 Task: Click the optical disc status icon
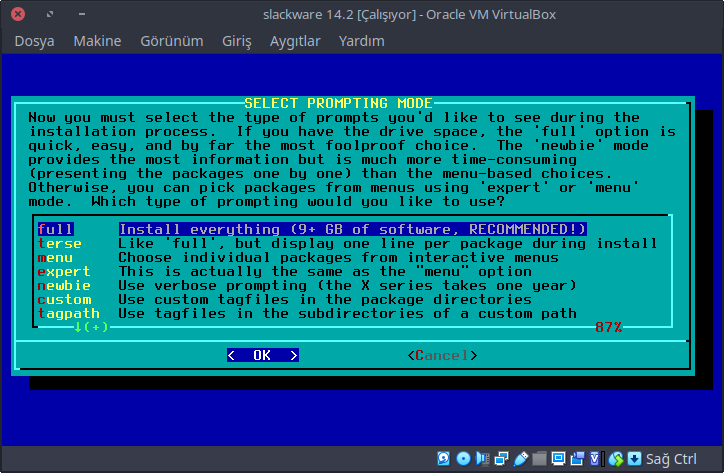463,459
